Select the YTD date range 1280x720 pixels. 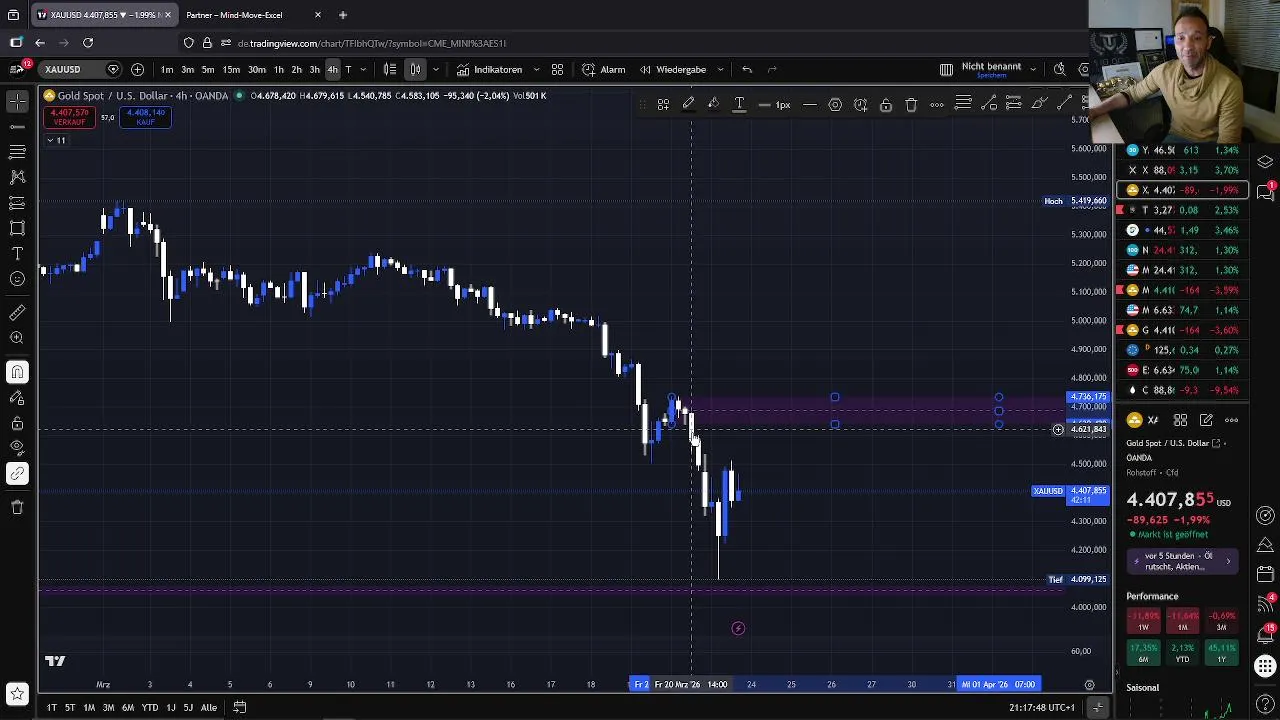pyautogui.click(x=149, y=707)
